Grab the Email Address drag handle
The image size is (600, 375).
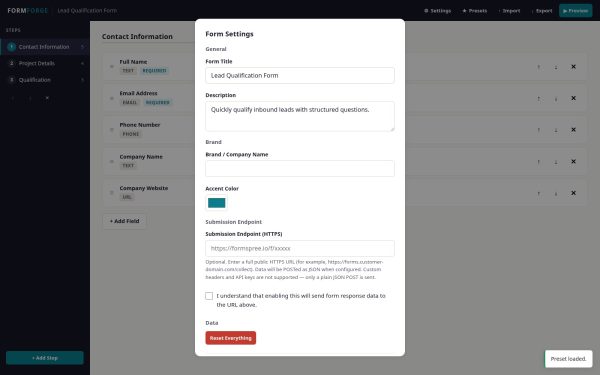[x=112, y=98]
